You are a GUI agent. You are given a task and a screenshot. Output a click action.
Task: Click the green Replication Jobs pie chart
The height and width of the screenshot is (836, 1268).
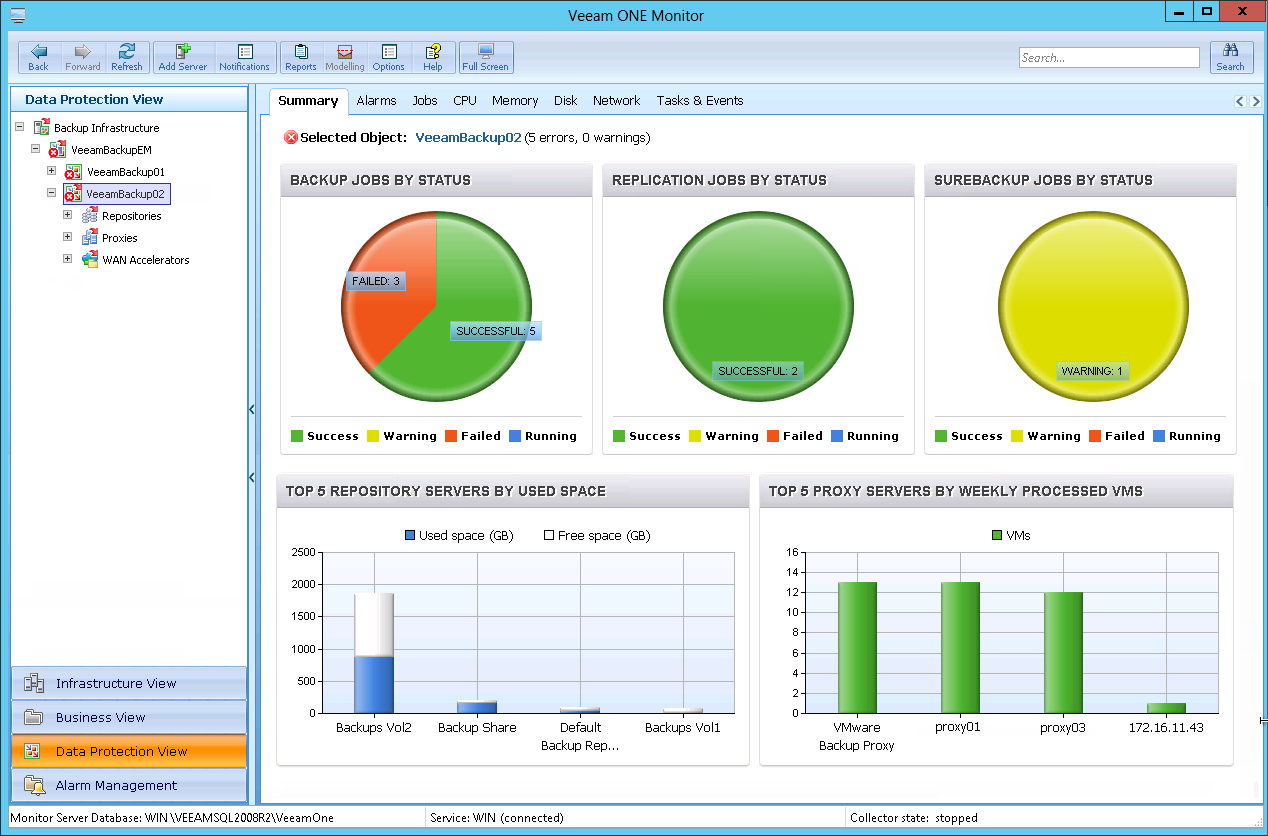[758, 306]
